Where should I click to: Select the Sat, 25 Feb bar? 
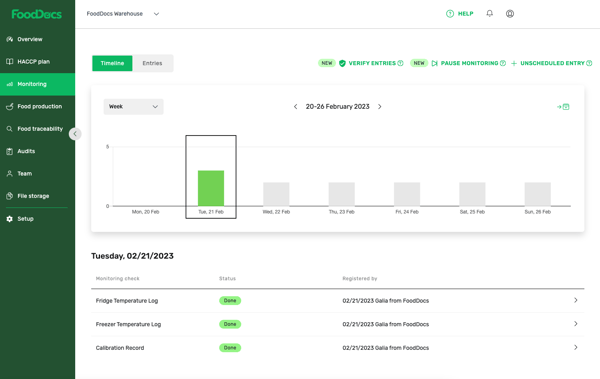click(472, 194)
